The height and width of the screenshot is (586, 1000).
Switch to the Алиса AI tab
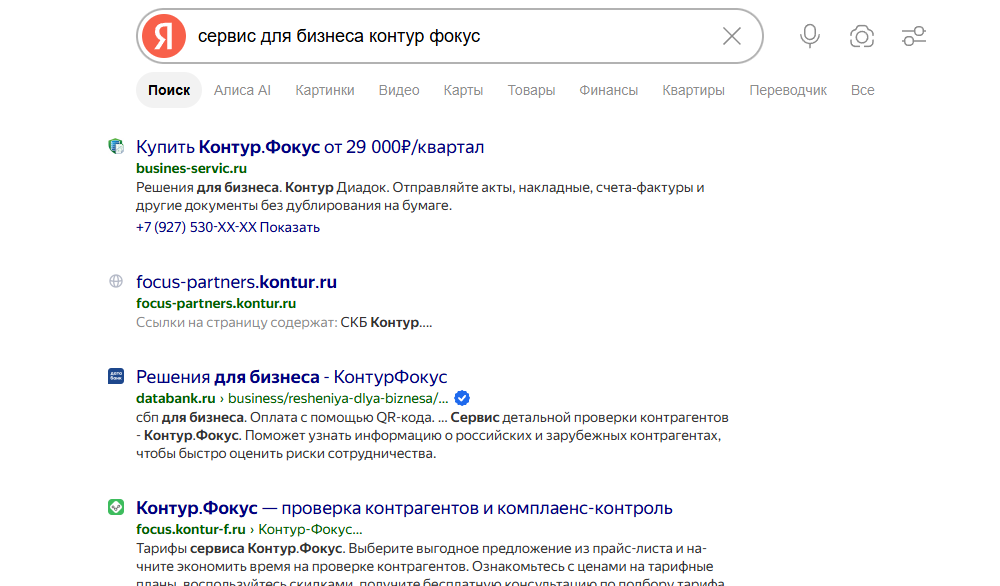(x=242, y=91)
